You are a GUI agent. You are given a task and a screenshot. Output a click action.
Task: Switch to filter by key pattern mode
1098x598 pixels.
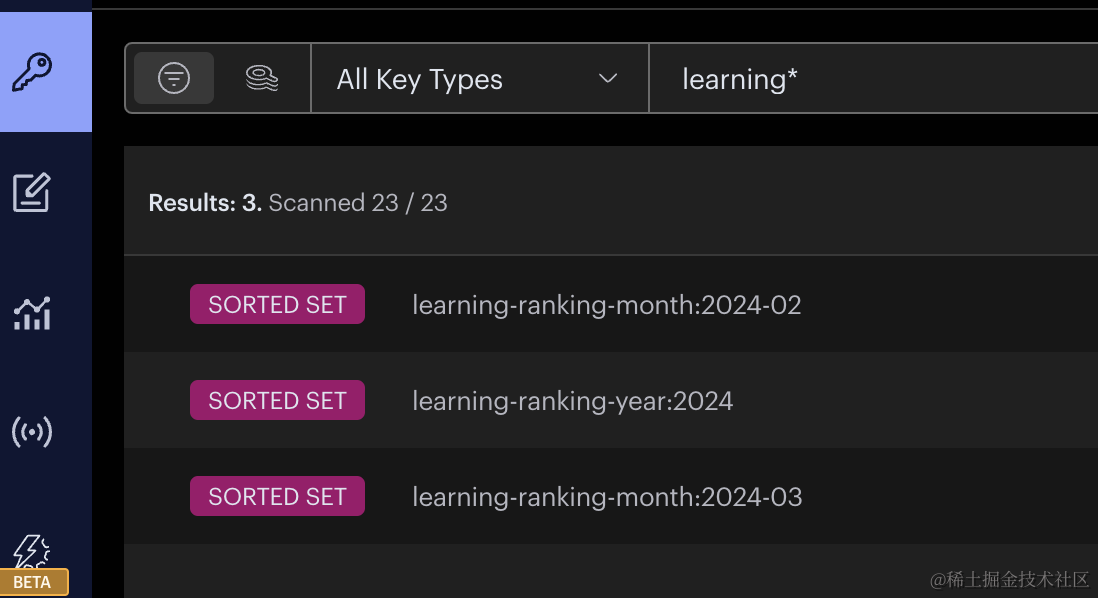(x=174, y=78)
